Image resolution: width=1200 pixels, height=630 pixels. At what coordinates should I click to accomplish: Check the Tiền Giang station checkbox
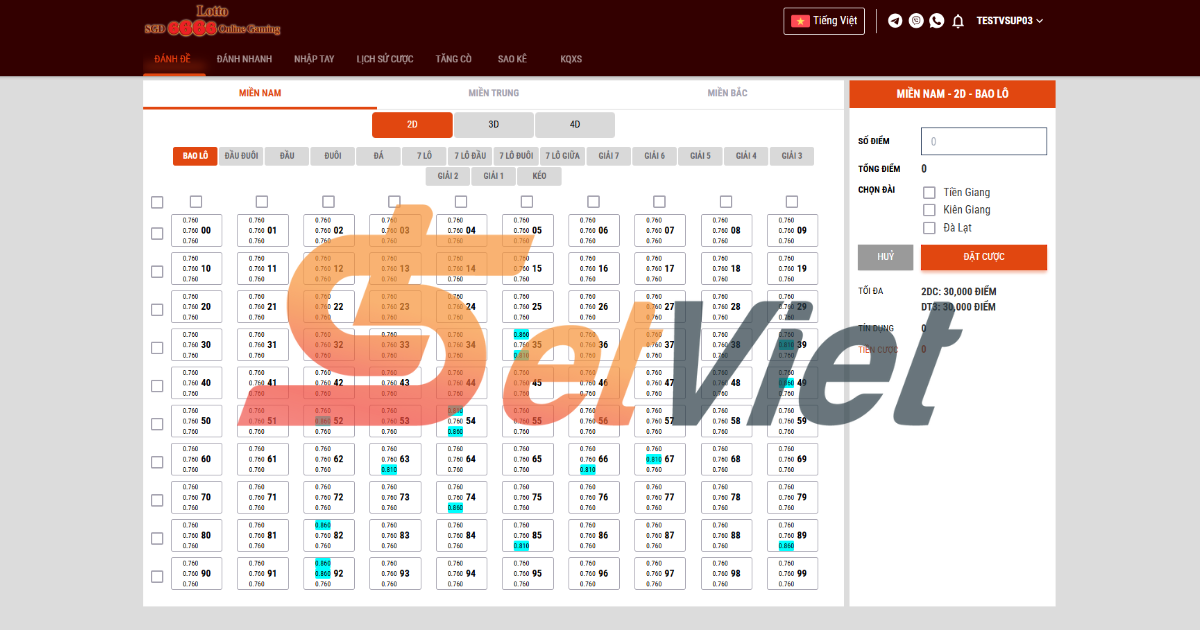click(x=929, y=192)
